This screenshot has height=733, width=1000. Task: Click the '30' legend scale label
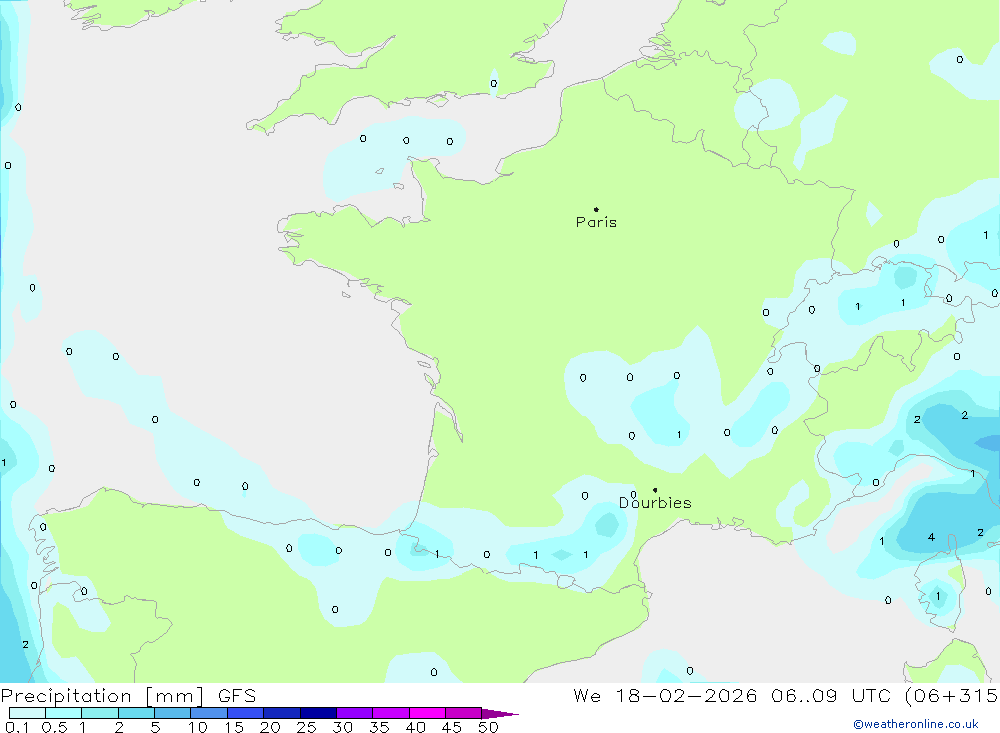click(x=343, y=727)
